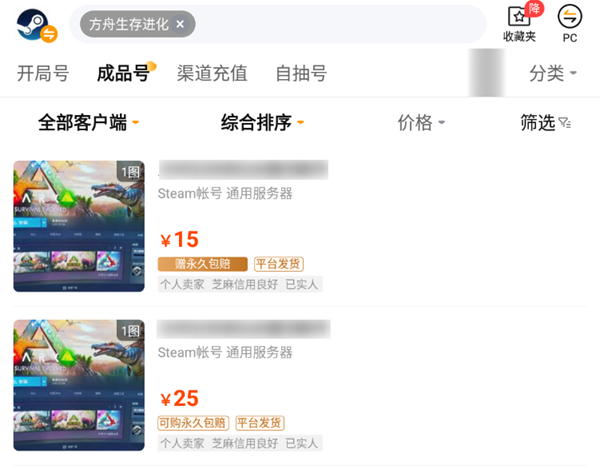Tap 平台发货 tag on ¥15 listing
The image size is (600, 469).
click(x=279, y=264)
